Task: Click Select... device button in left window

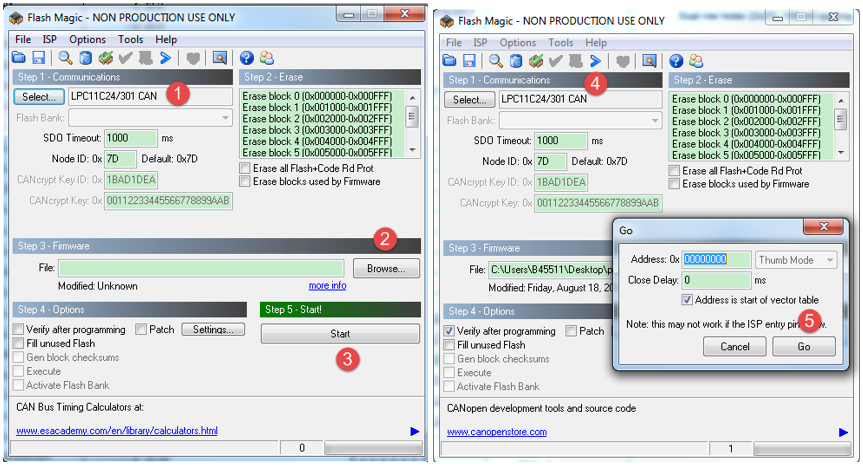Action: point(39,96)
